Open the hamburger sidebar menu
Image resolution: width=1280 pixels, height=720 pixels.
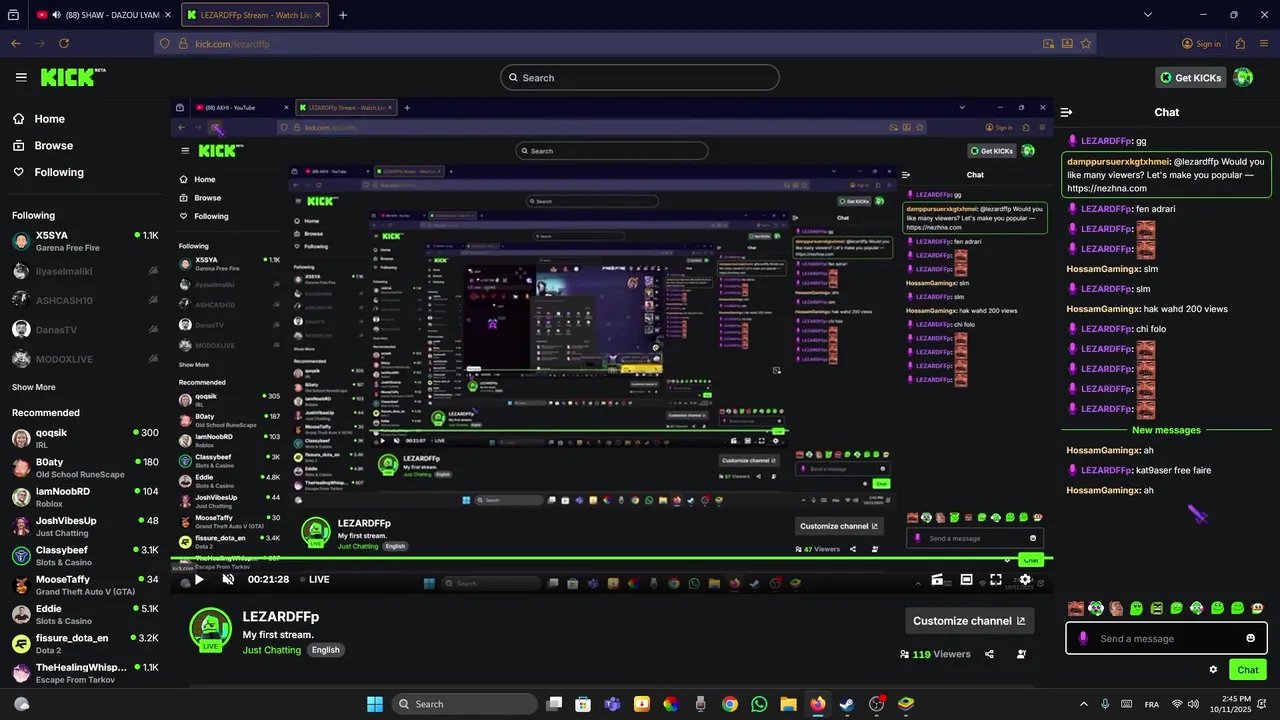click(21, 77)
